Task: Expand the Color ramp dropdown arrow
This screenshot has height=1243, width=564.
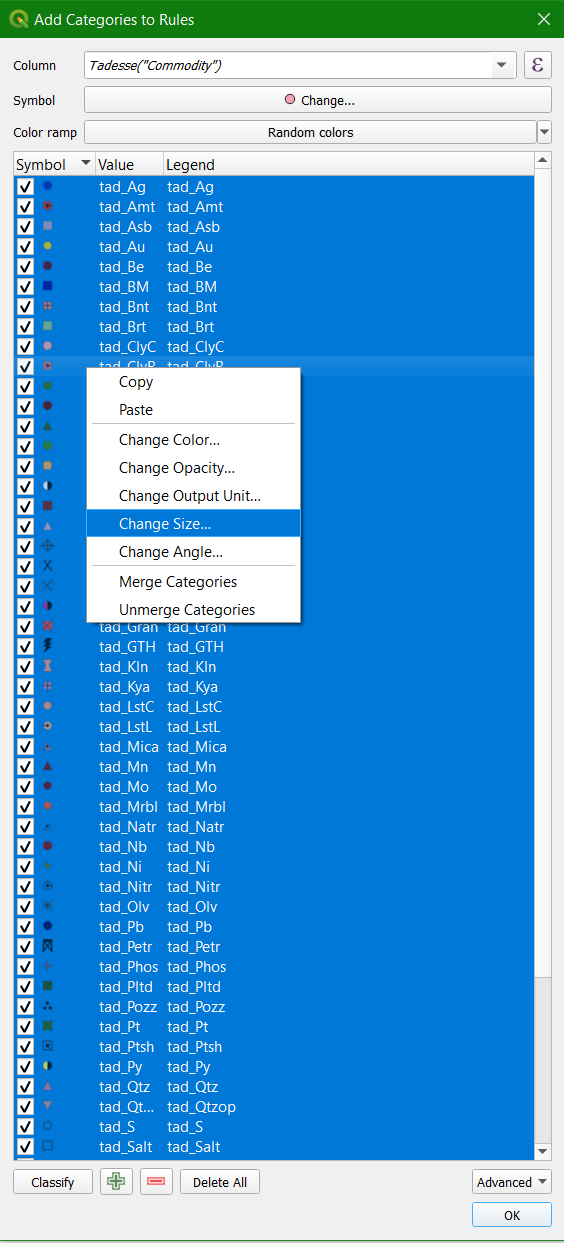Action: (x=544, y=132)
